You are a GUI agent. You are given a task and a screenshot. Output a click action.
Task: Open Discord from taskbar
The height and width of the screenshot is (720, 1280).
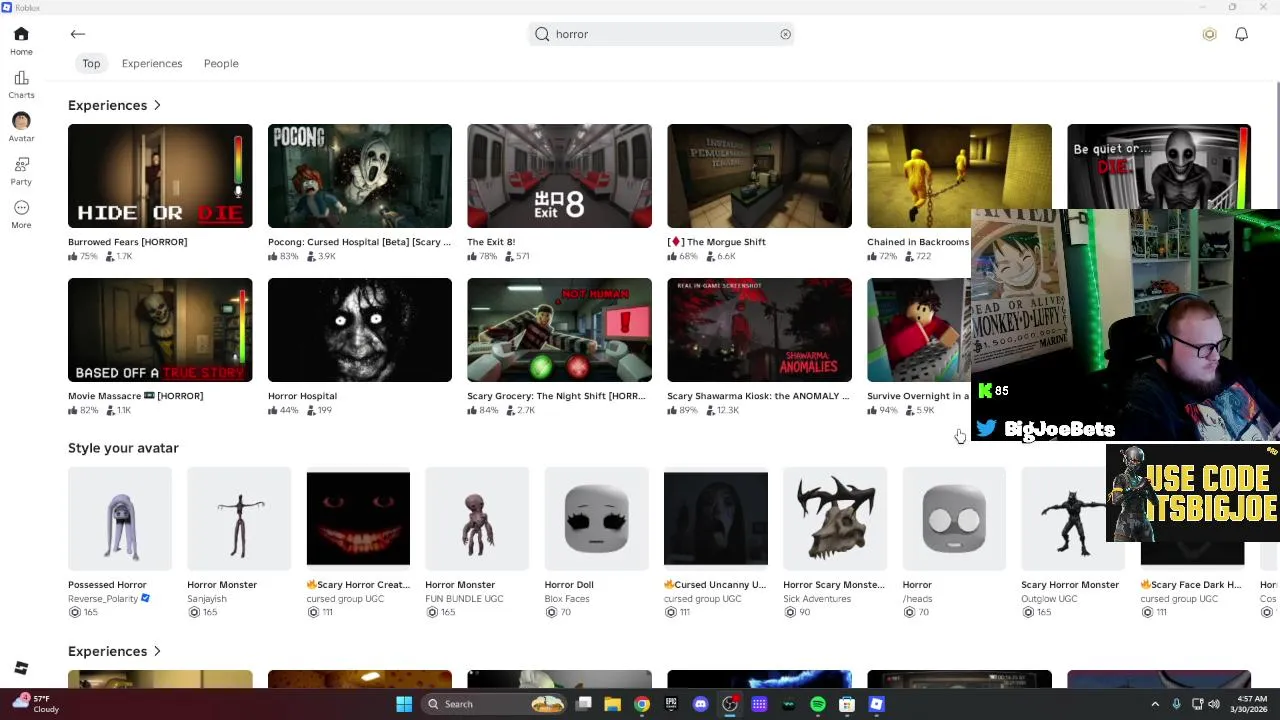coord(700,704)
